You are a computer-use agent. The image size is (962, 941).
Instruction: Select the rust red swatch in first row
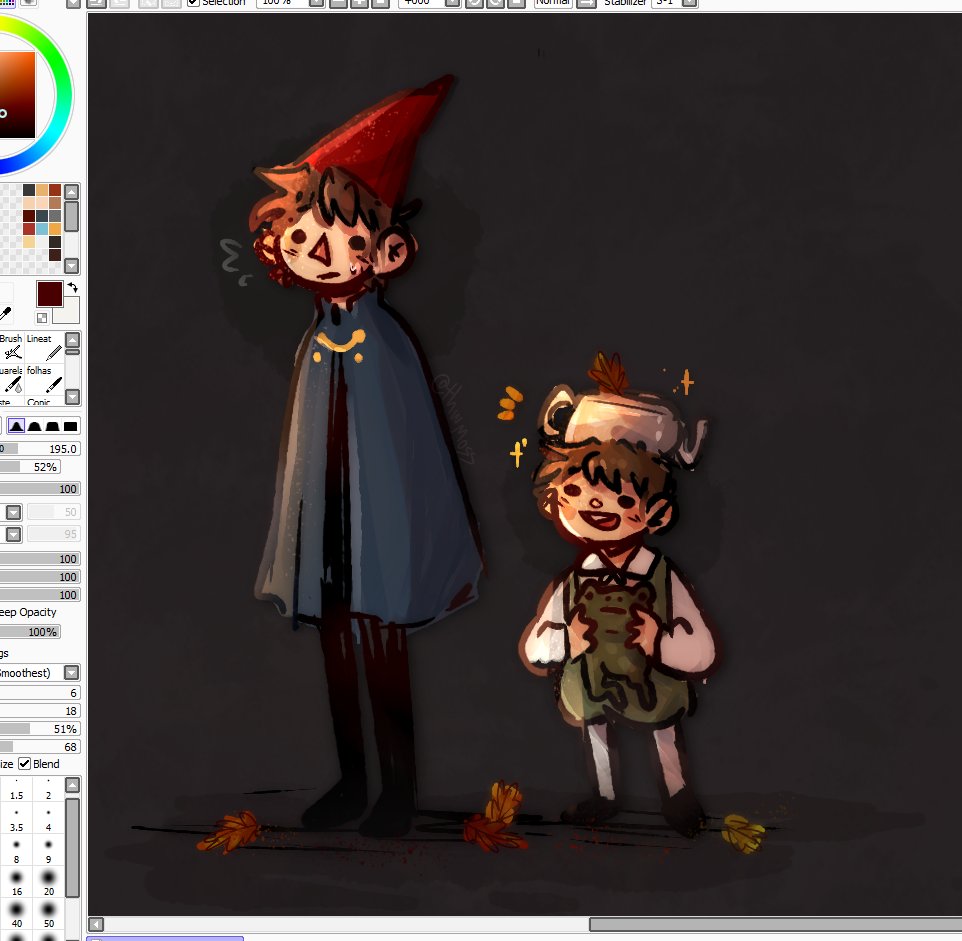55,190
